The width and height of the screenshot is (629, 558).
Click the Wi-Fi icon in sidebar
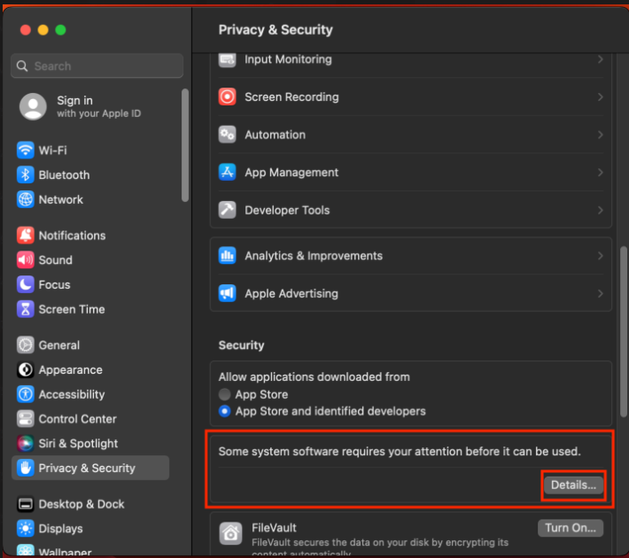pyautogui.click(x=26, y=150)
